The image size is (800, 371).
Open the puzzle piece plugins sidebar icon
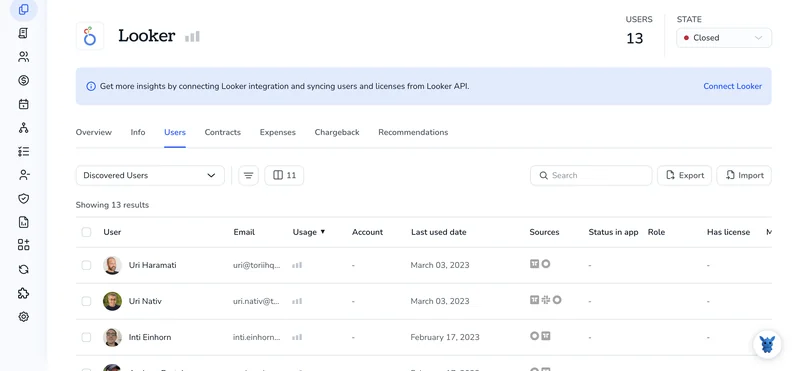23,293
